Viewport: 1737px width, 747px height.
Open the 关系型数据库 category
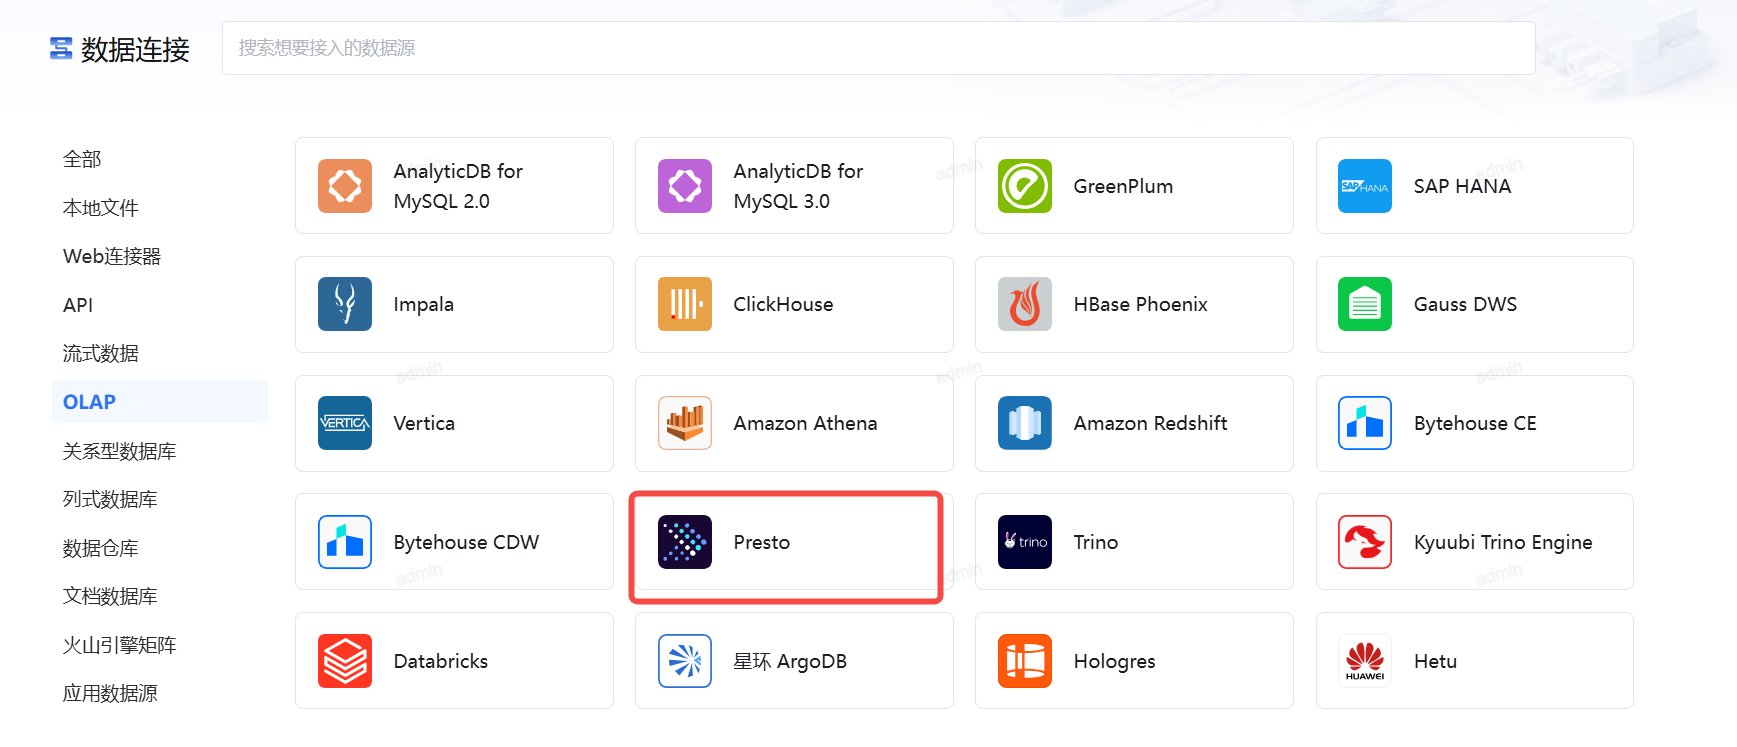point(119,451)
